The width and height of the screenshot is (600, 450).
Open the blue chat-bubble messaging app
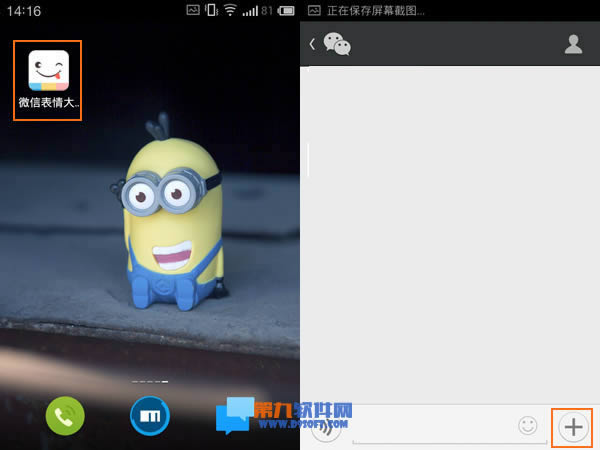(233, 416)
